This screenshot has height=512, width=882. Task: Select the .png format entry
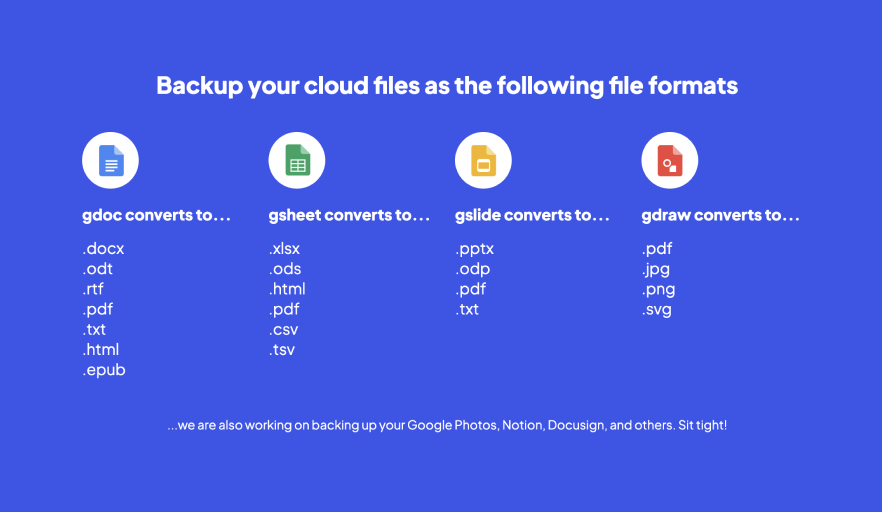[x=659, y=290]
